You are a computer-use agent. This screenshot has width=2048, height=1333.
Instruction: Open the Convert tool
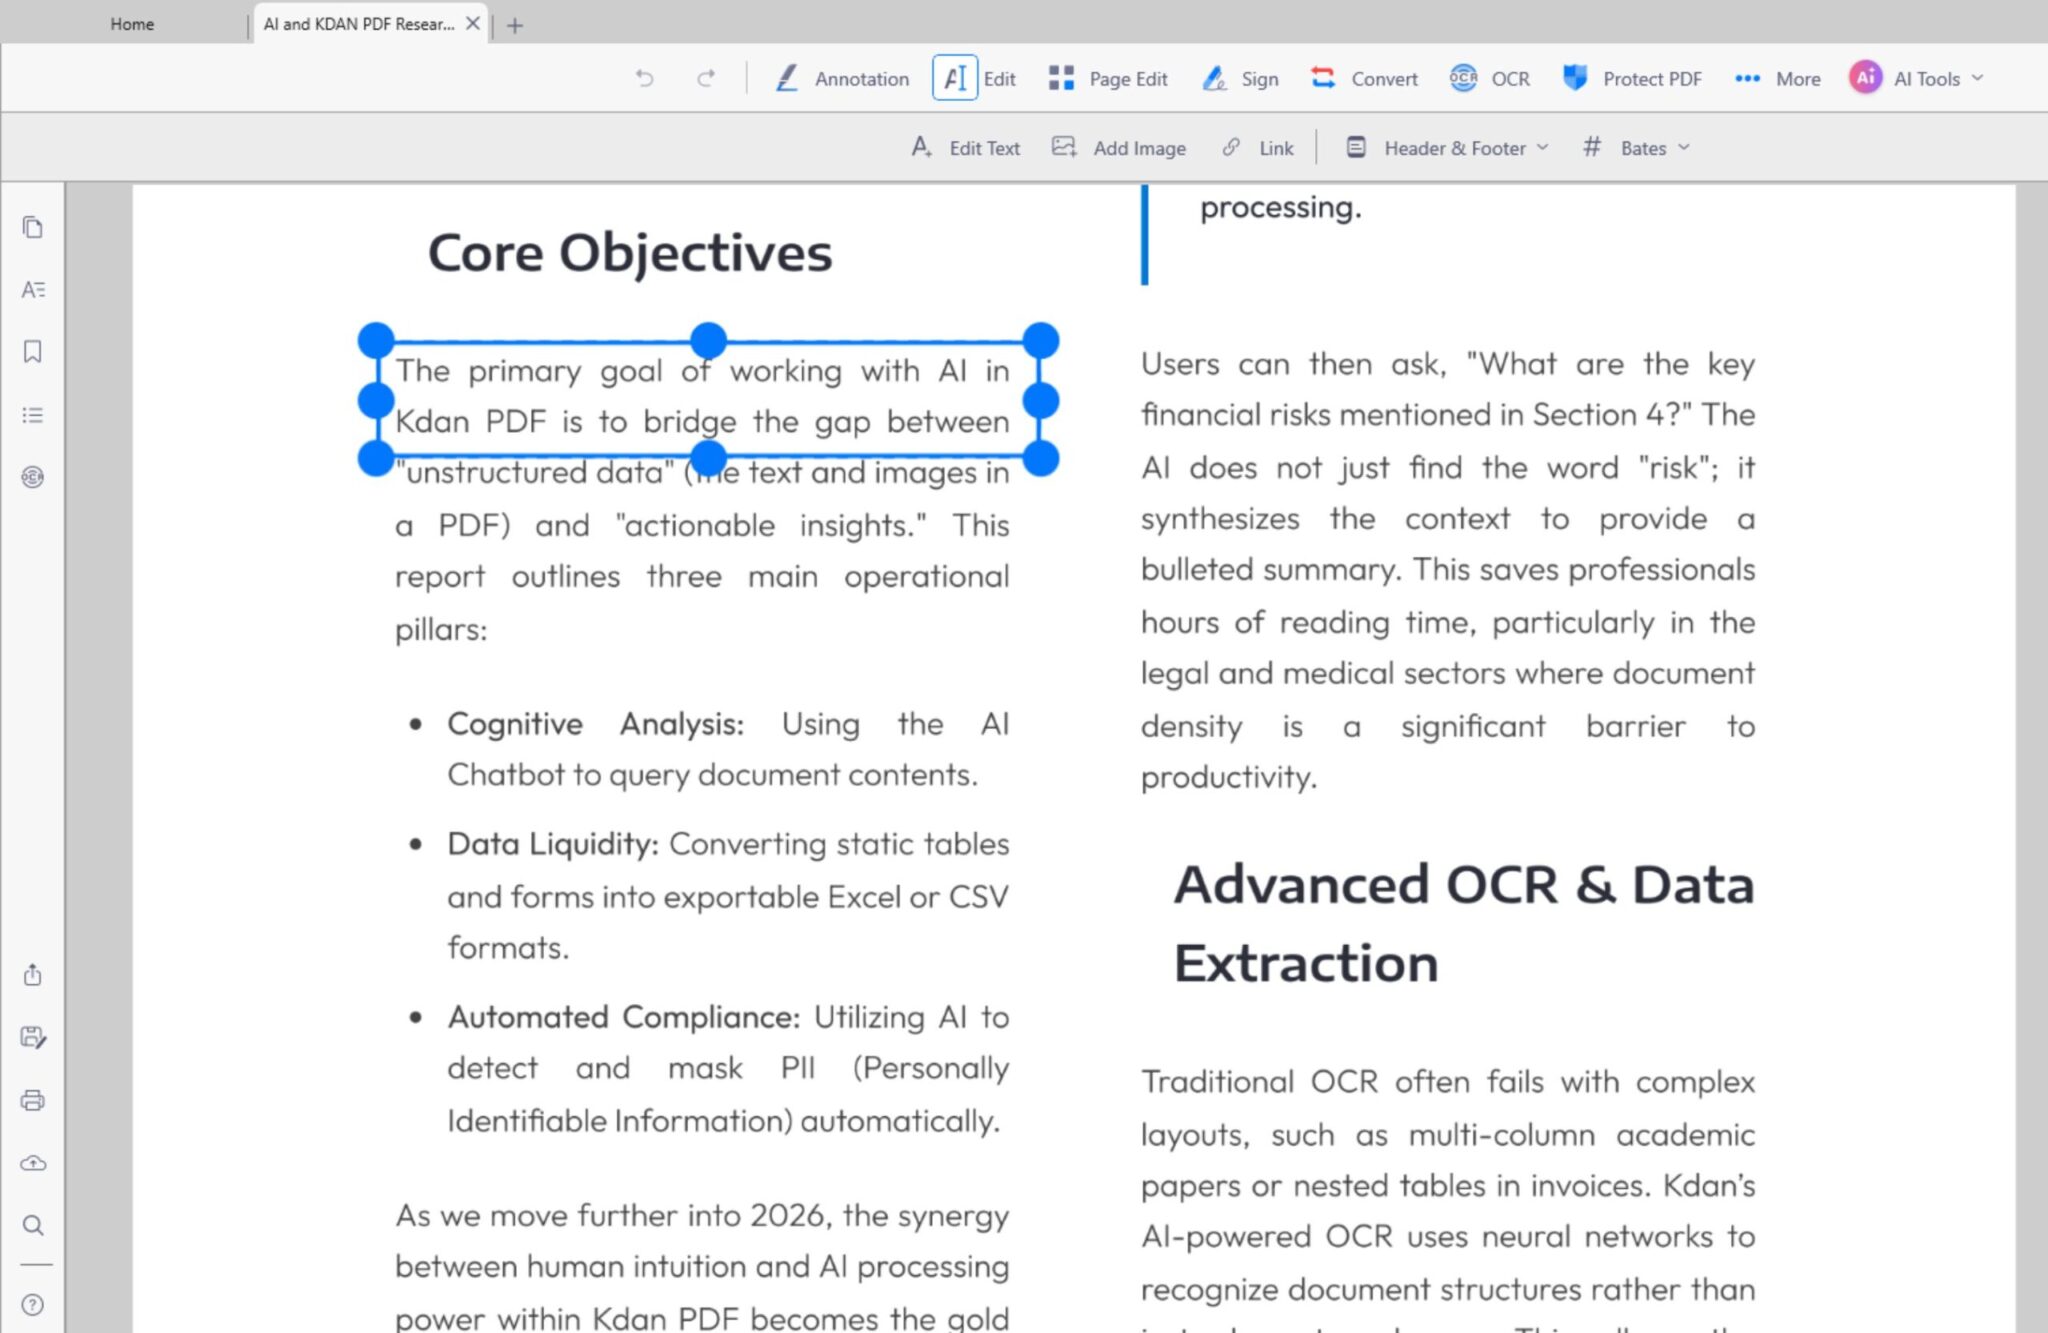tap(1365, 78)
